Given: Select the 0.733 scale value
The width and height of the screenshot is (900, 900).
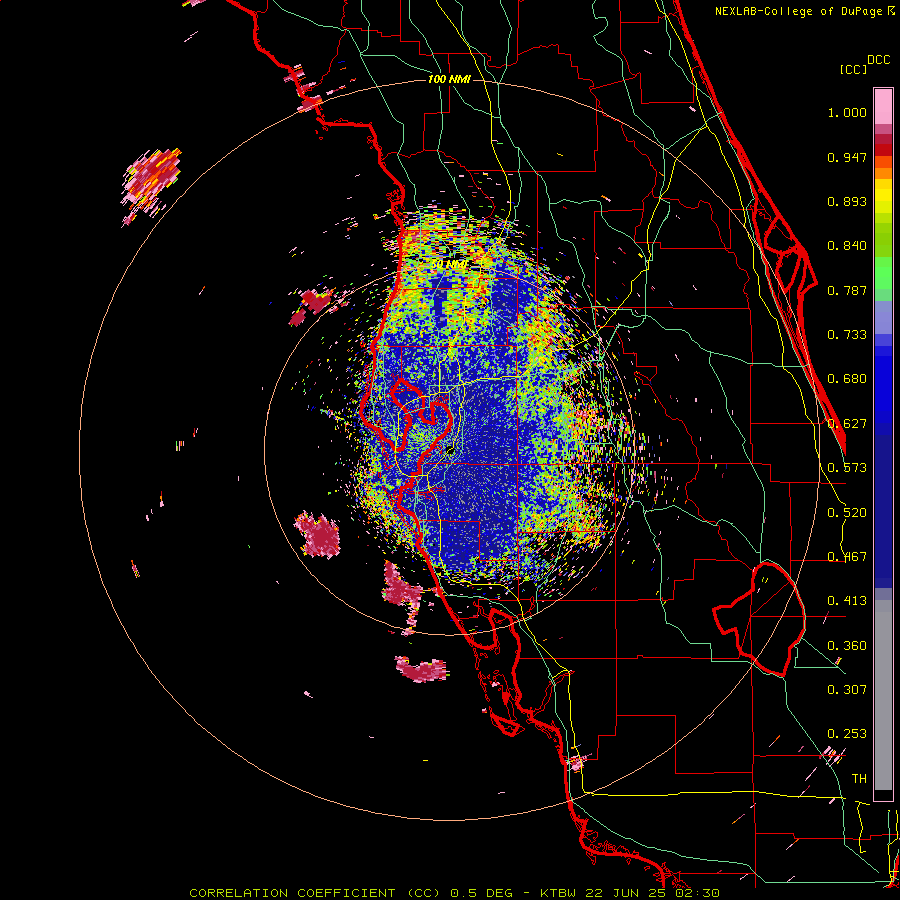Looking at the screenshot, I should click(847, 335).
